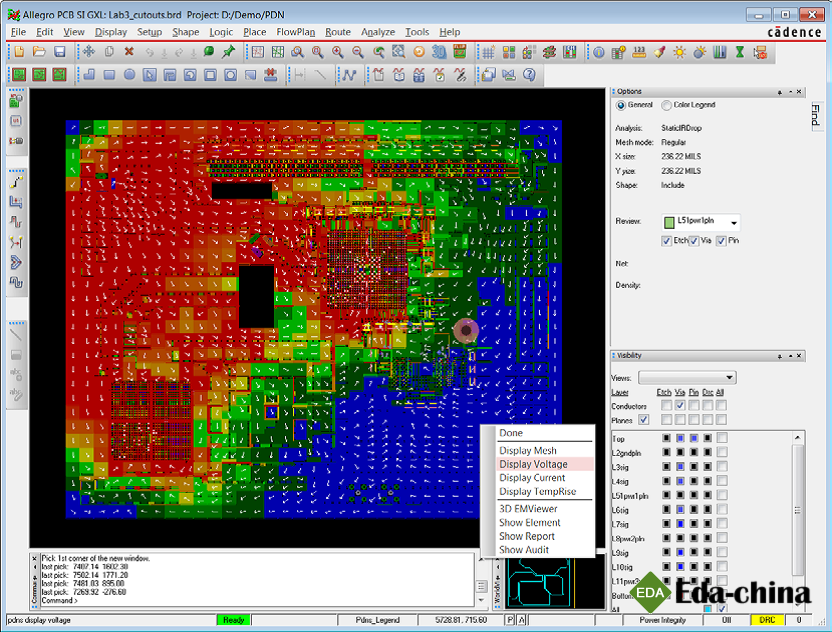Click the yellow sun icon
The width and height of the screenshot is (832, 632).
(679, 52)
